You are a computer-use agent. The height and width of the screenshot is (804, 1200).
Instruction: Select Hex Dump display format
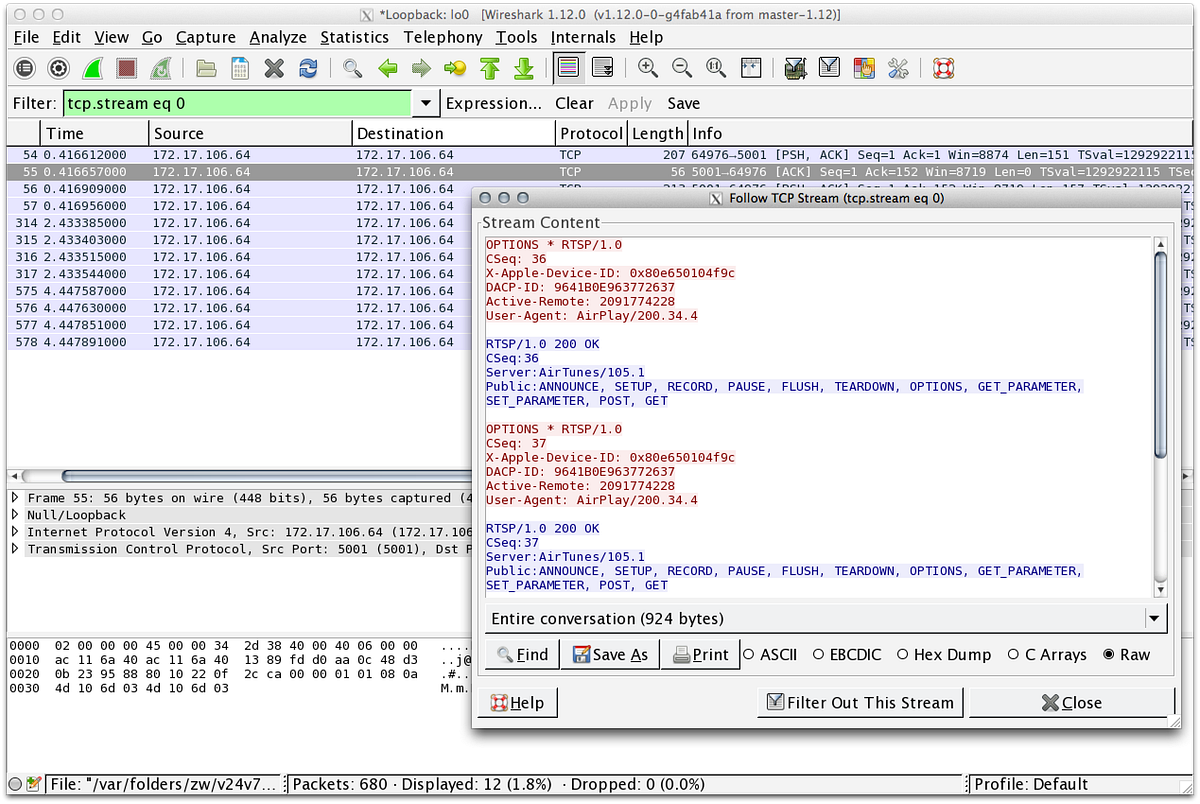903,655
